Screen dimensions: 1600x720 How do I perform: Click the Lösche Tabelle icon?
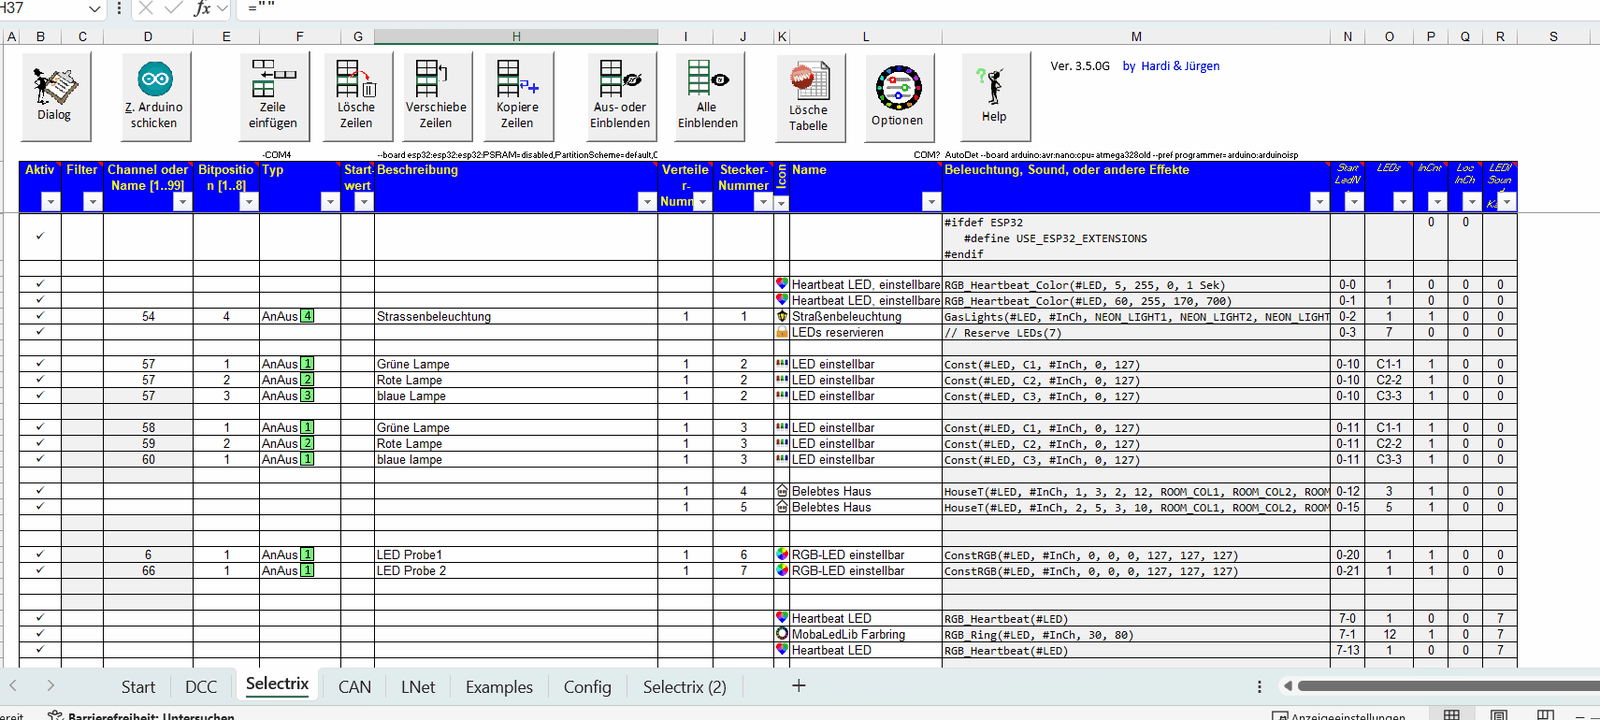pos(808,82)
